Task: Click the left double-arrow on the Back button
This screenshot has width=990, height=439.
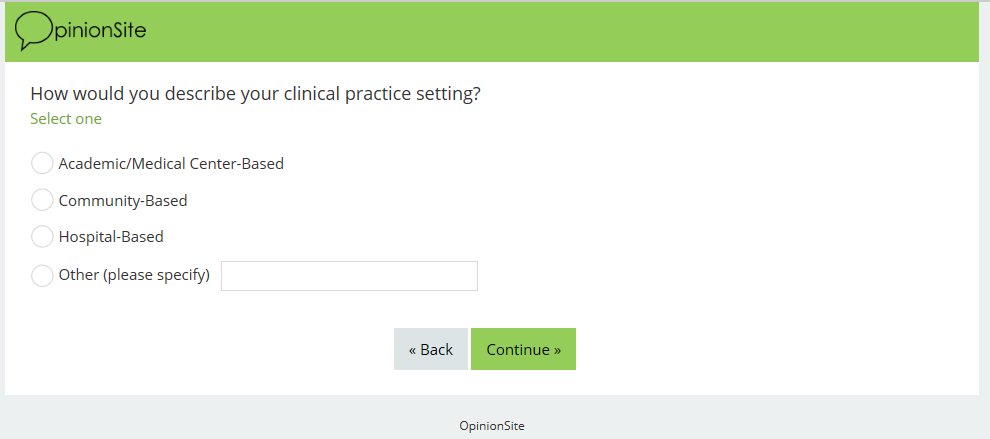Action: 413,350
